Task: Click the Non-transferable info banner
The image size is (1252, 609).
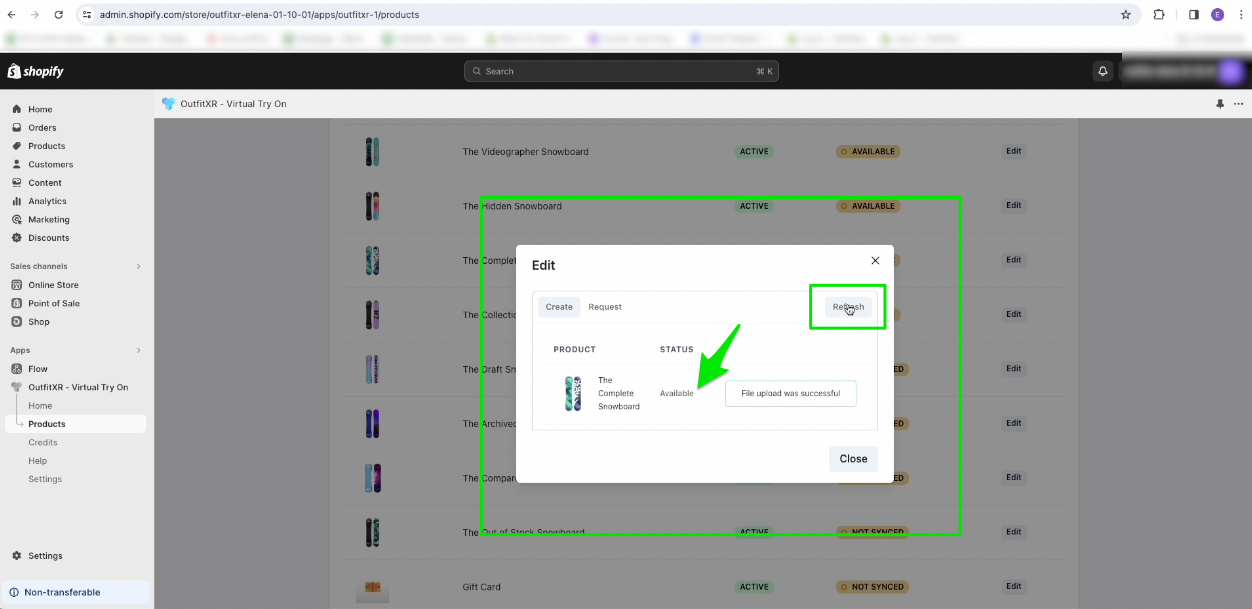Action: point(76,592)
